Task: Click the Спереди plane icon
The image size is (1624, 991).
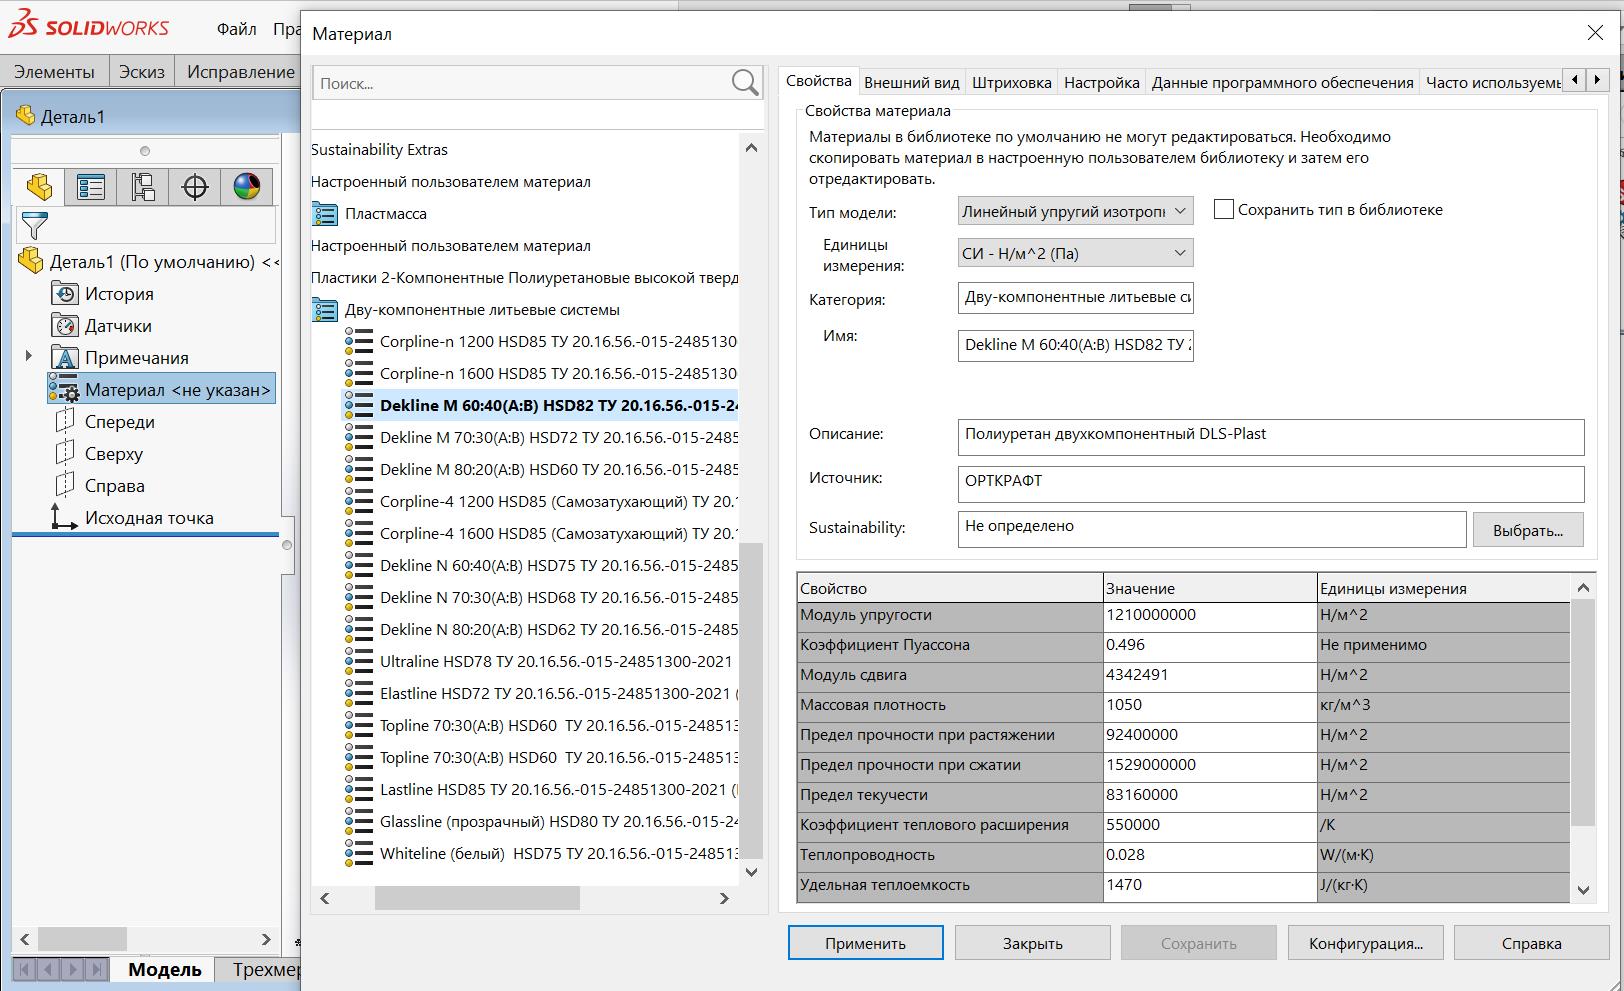Action: tap(65, 422)
